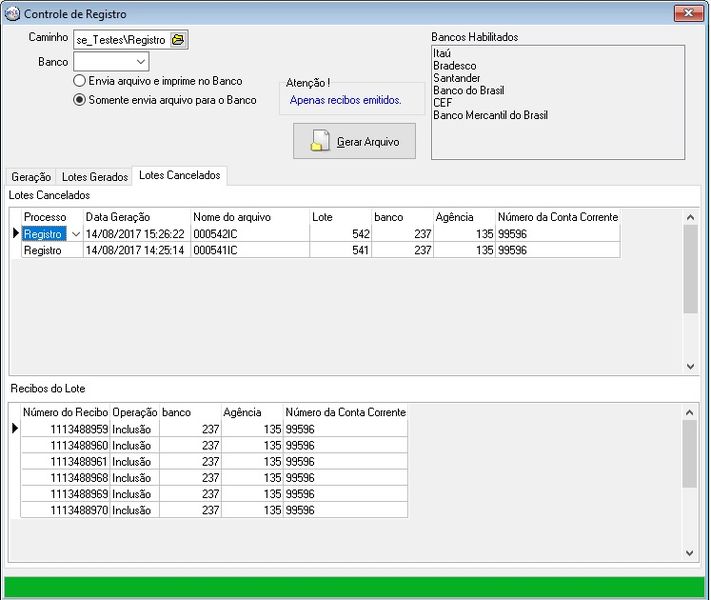The image size is (711, 600).
Task: Close the Controle de Registro window
Action: click(x=687, y=14)
